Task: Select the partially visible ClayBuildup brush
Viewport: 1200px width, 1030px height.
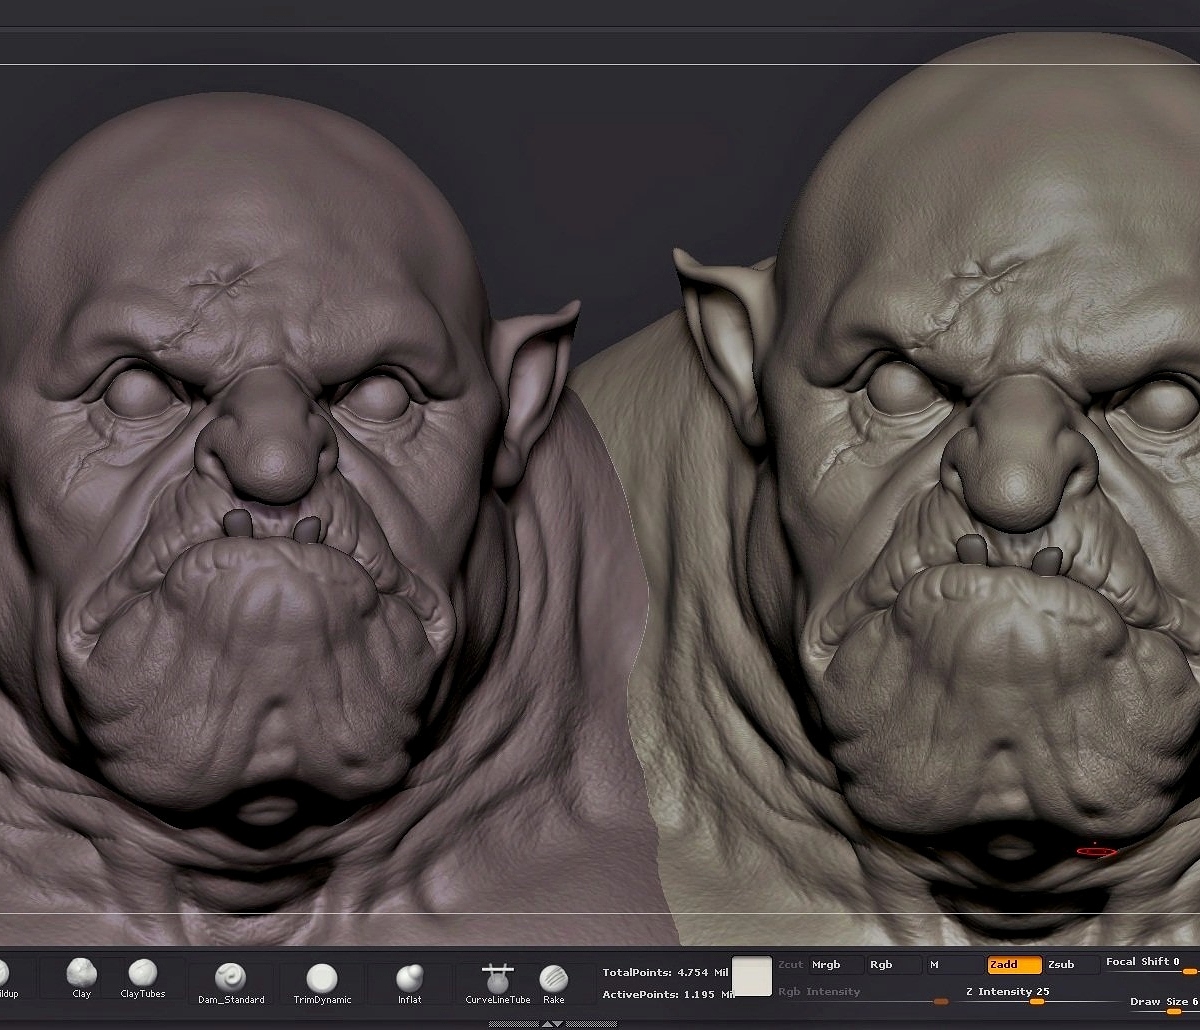Action: 6,978
